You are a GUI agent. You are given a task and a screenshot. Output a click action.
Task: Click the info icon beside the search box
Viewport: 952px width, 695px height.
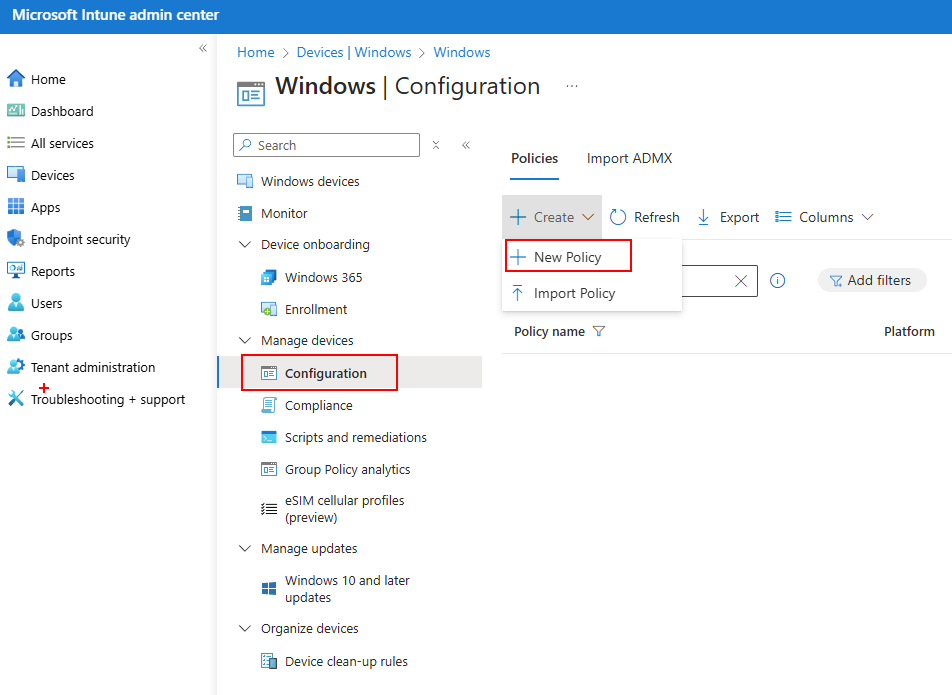coord(777,280)
